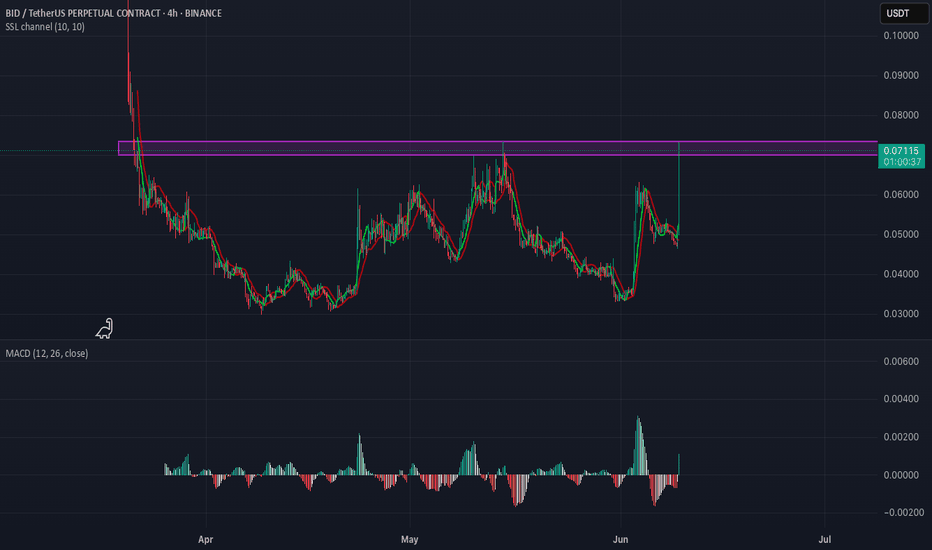Click the 0.08000 price axis label
Image resolution: width=932 pixels, height=550 pixels.
pyautogui.click(x=901, y=115)
